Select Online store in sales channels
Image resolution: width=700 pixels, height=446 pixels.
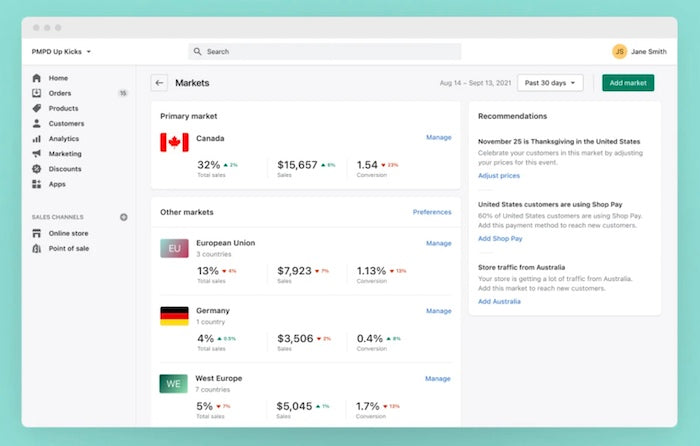[x=68, y=233]
